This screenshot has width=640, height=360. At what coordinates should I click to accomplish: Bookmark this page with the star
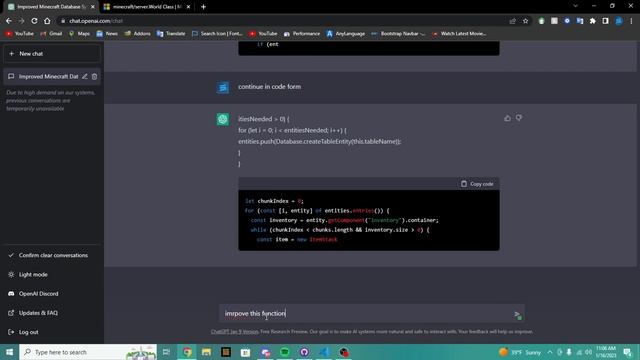coord(526,21)
